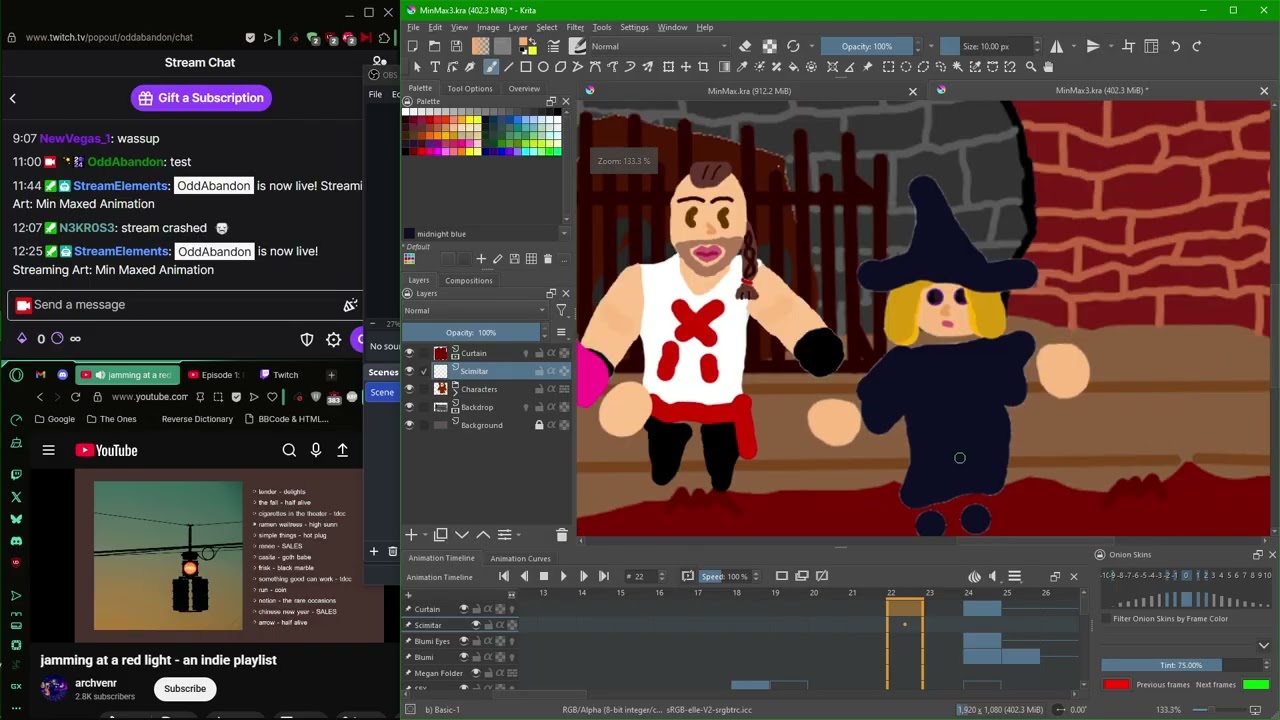
Task: Switch to the Tool Options tab
Action: (x=470, y=89)
